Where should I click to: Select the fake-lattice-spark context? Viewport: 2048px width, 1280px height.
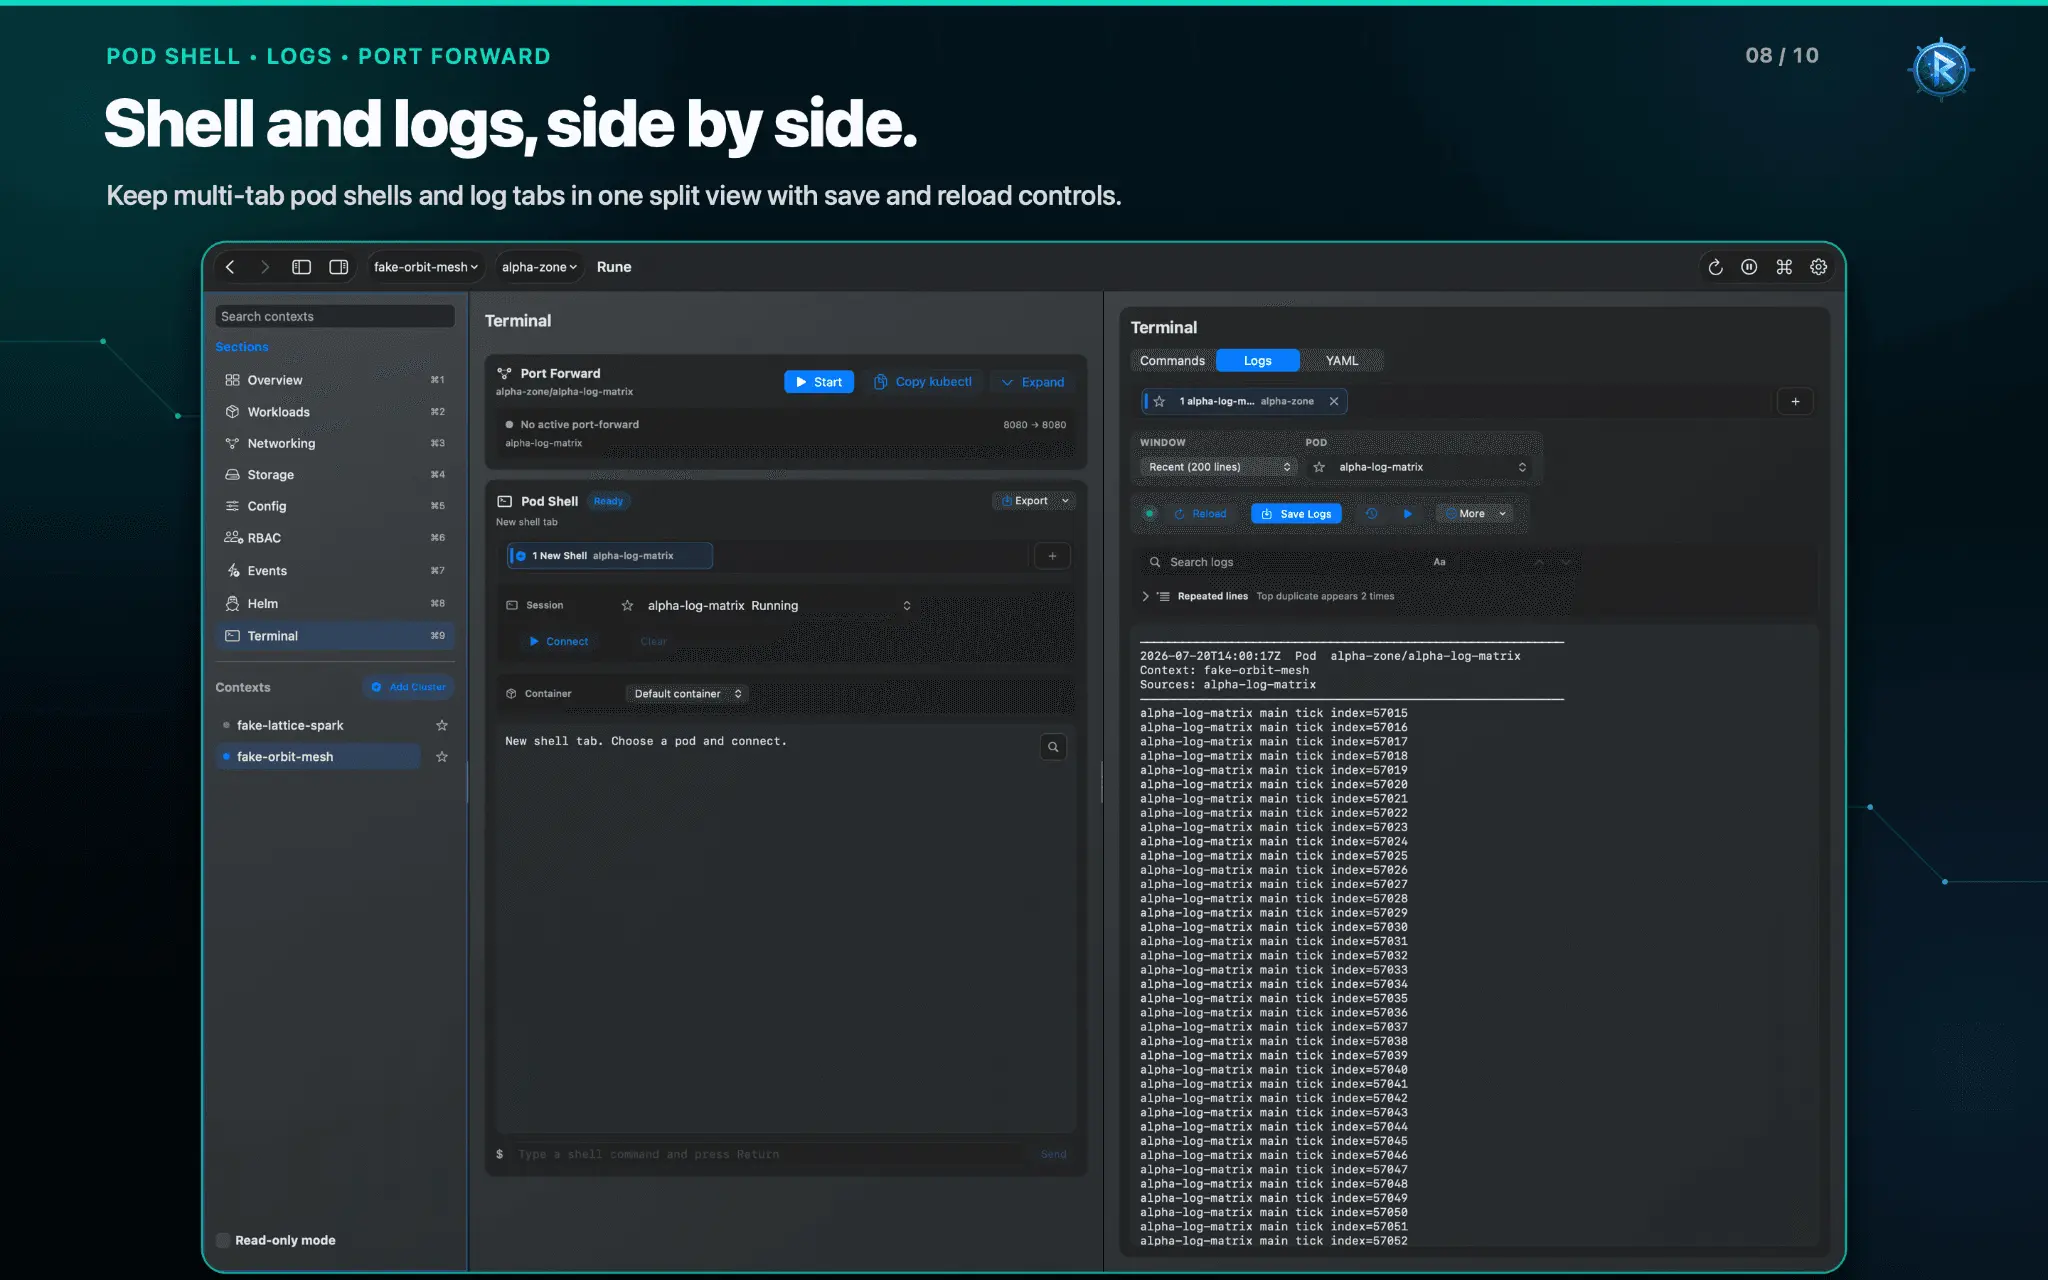[x=318, y=725]
